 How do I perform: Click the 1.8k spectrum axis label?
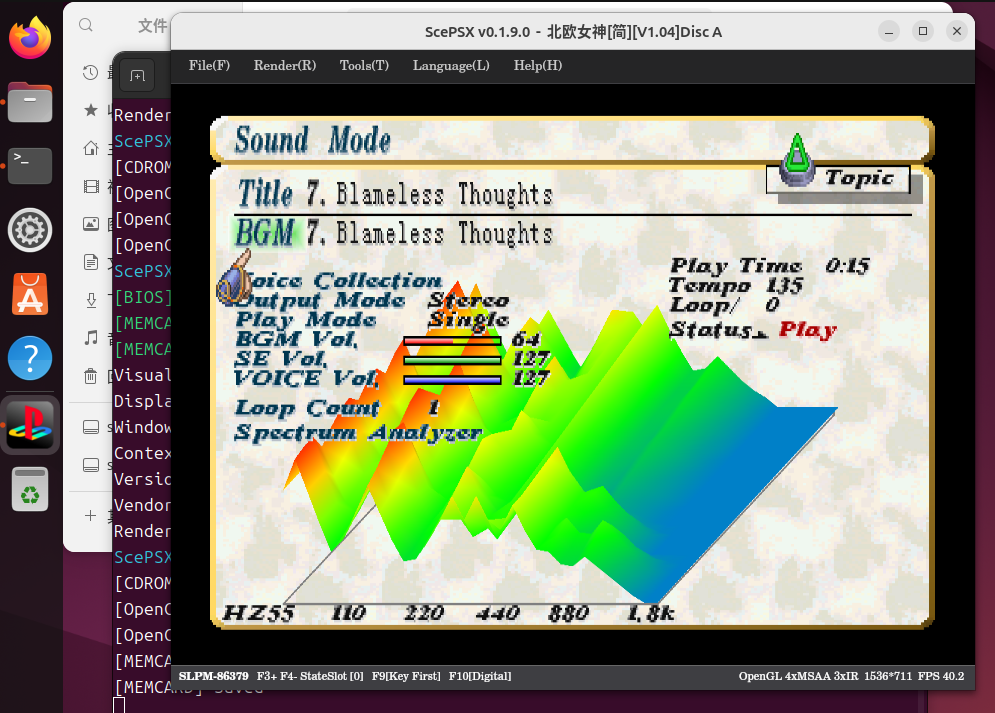coord(650,613)
